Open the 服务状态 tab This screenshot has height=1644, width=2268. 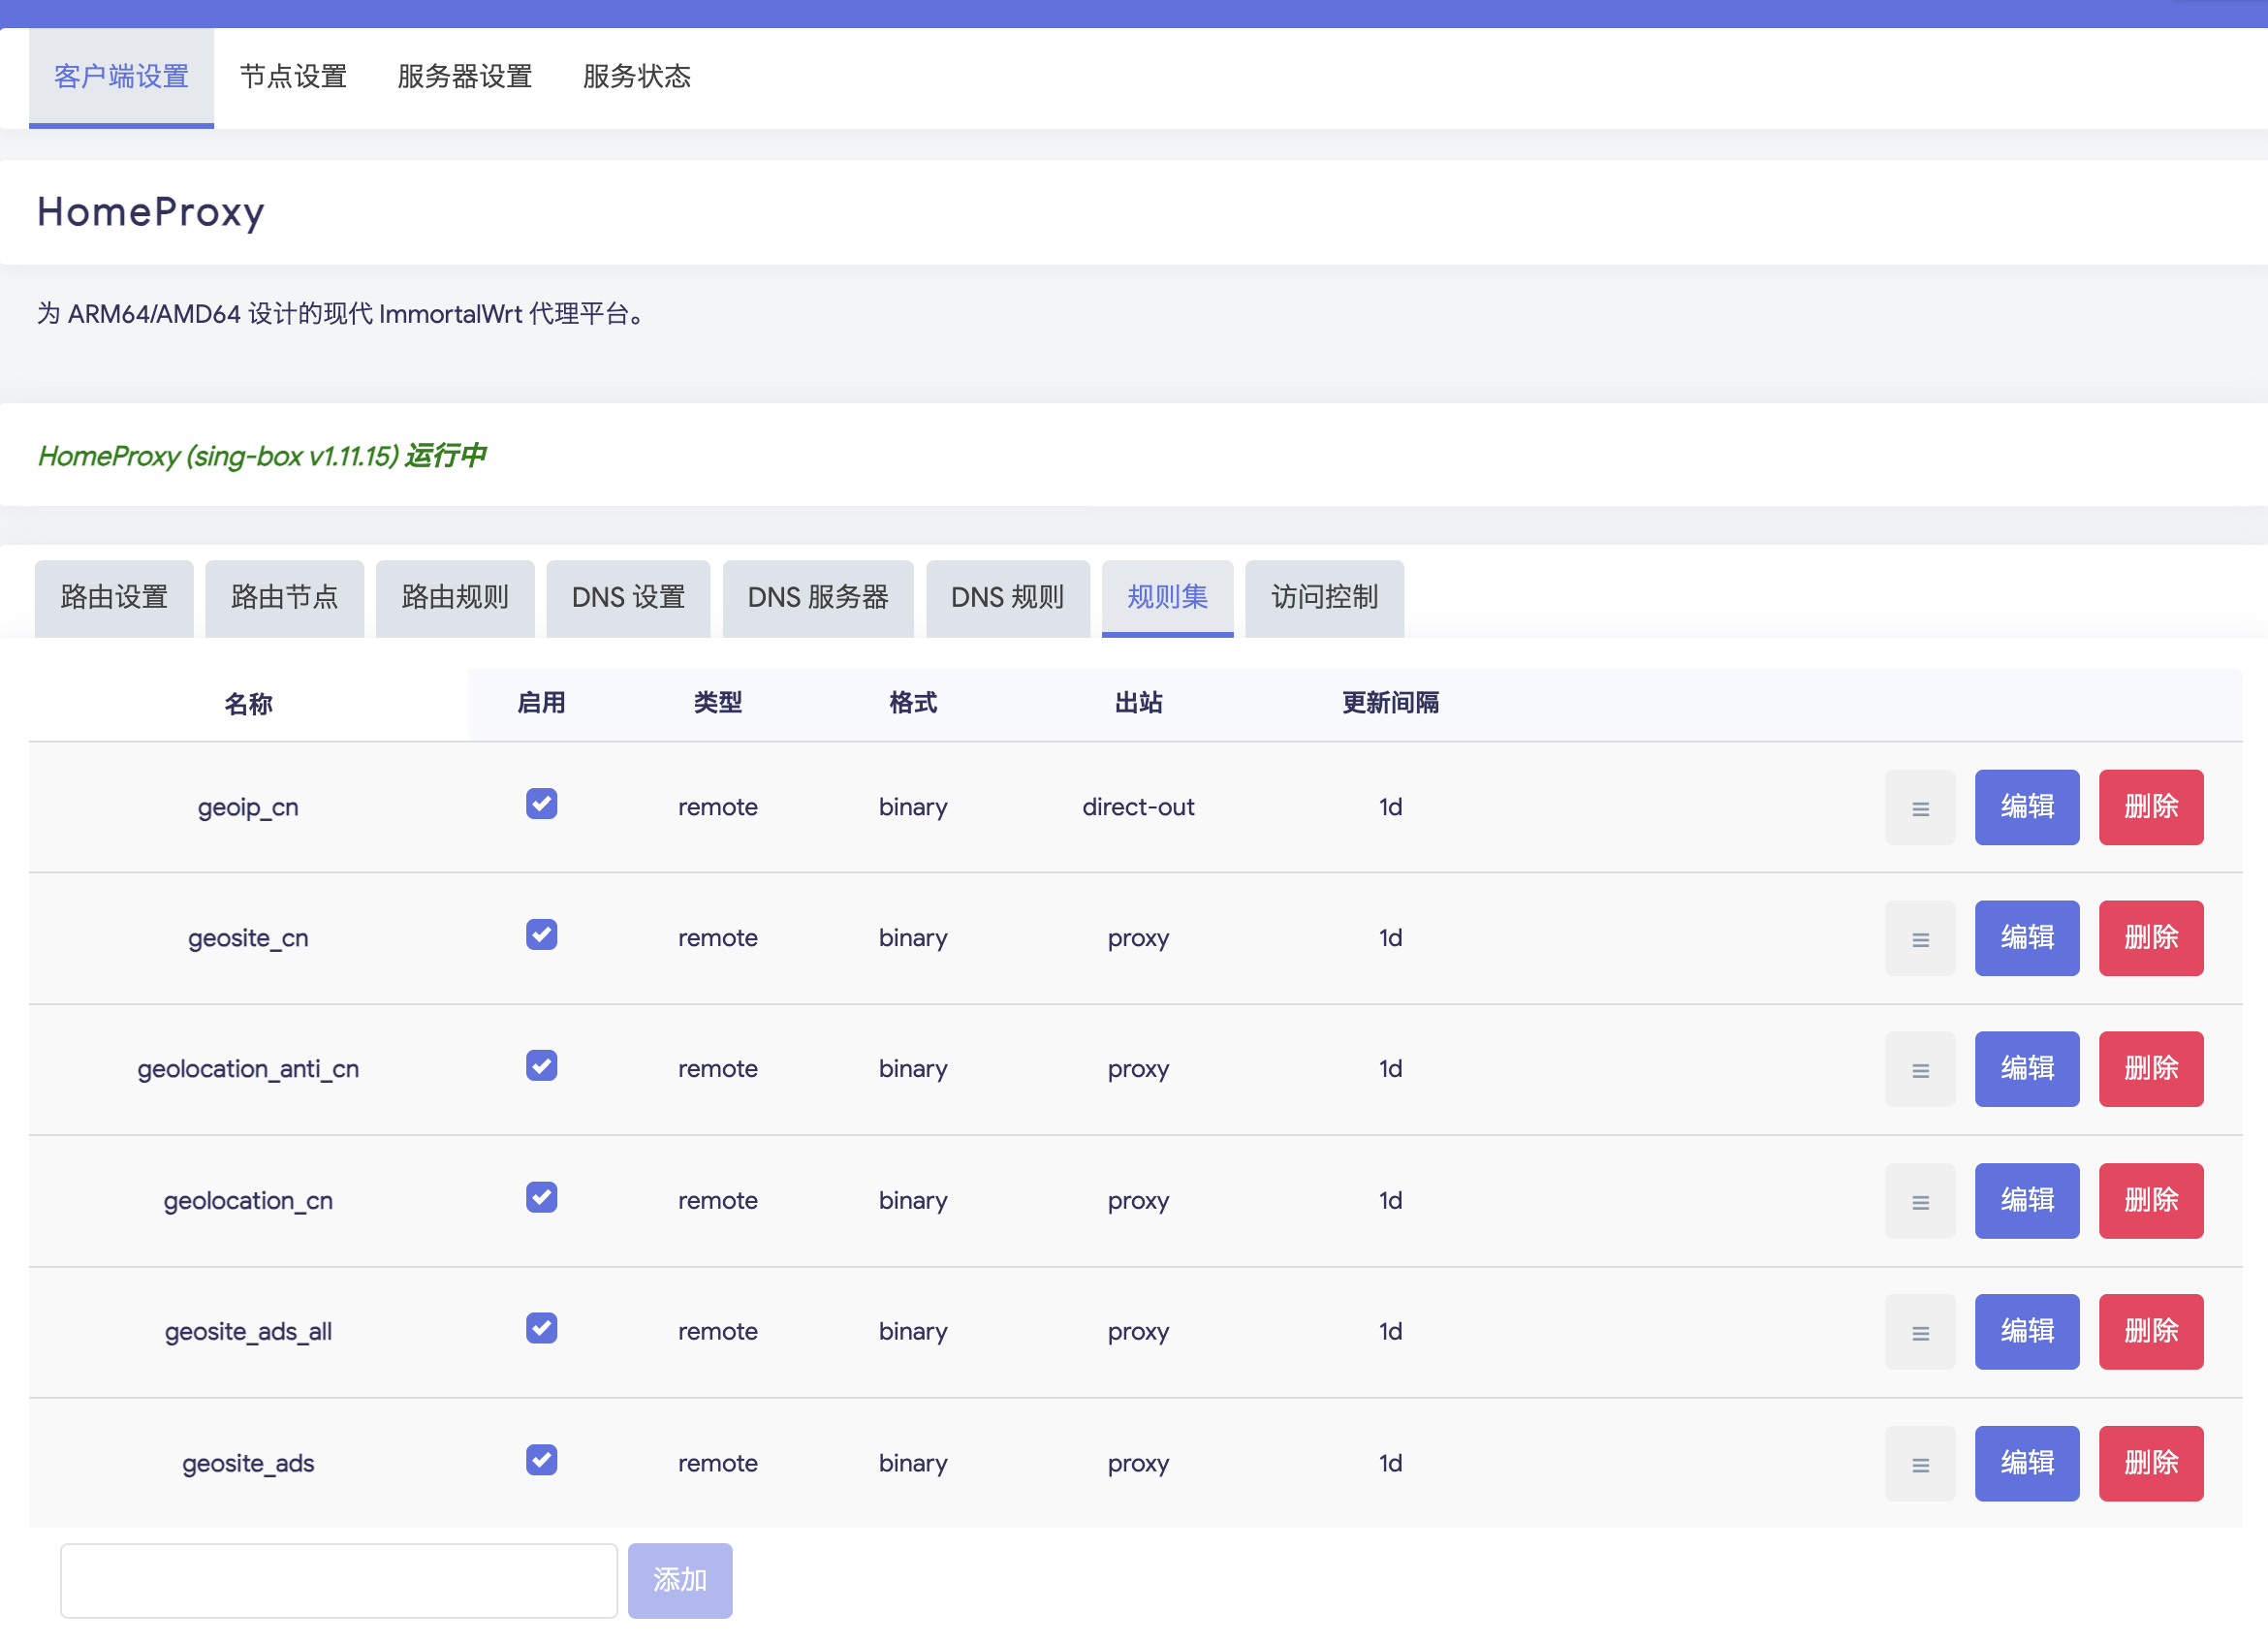point(636,77)
